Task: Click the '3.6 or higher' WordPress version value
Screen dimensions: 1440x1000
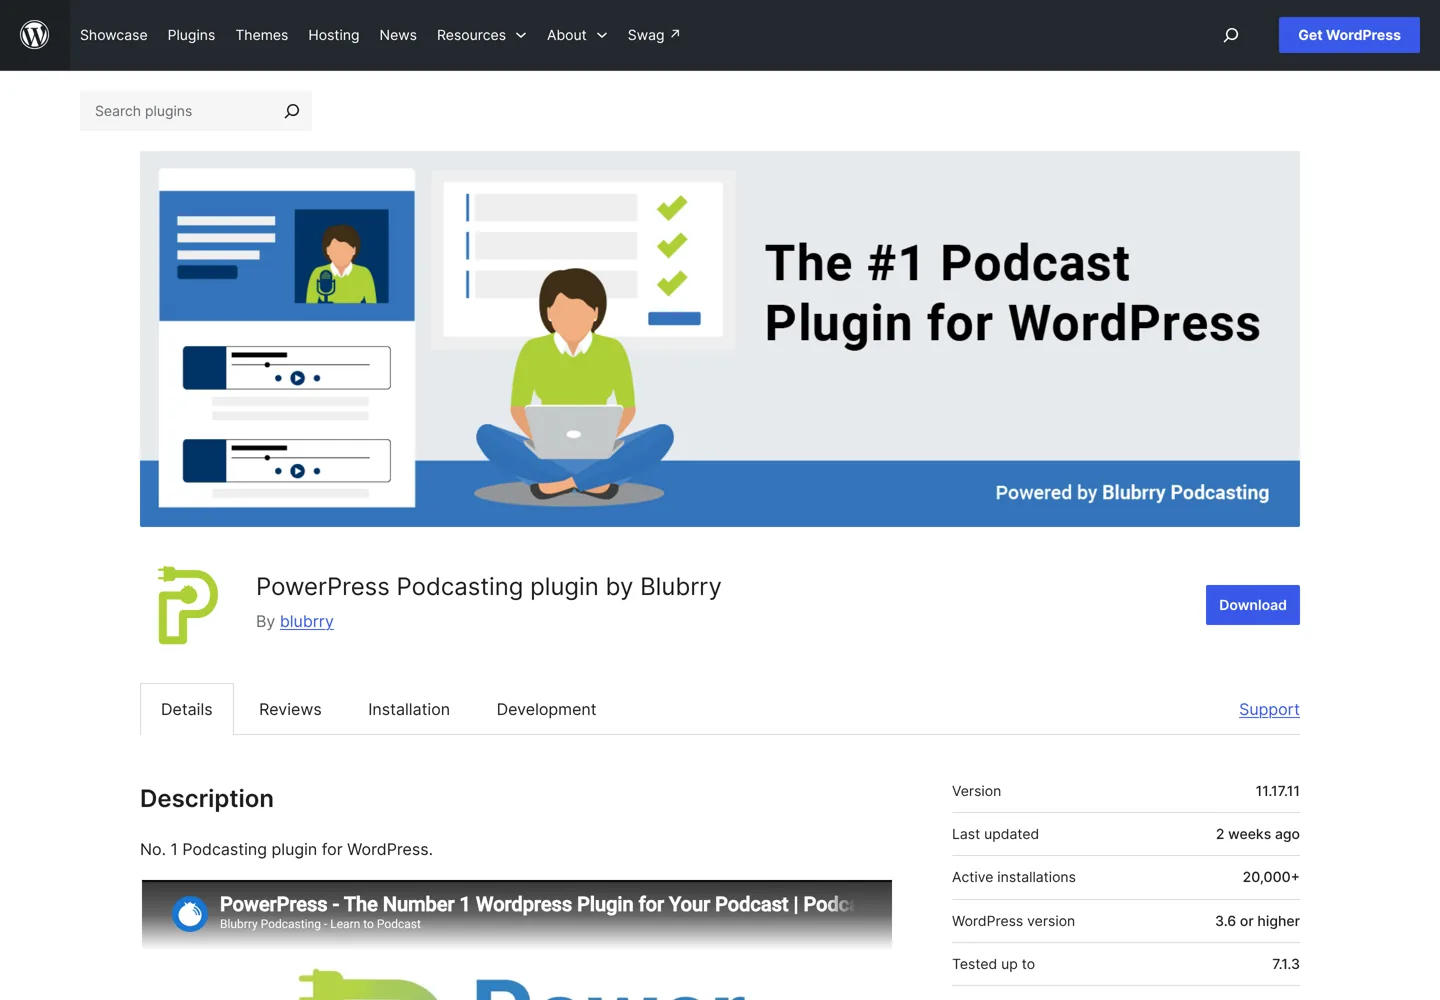Action: 1257,921
